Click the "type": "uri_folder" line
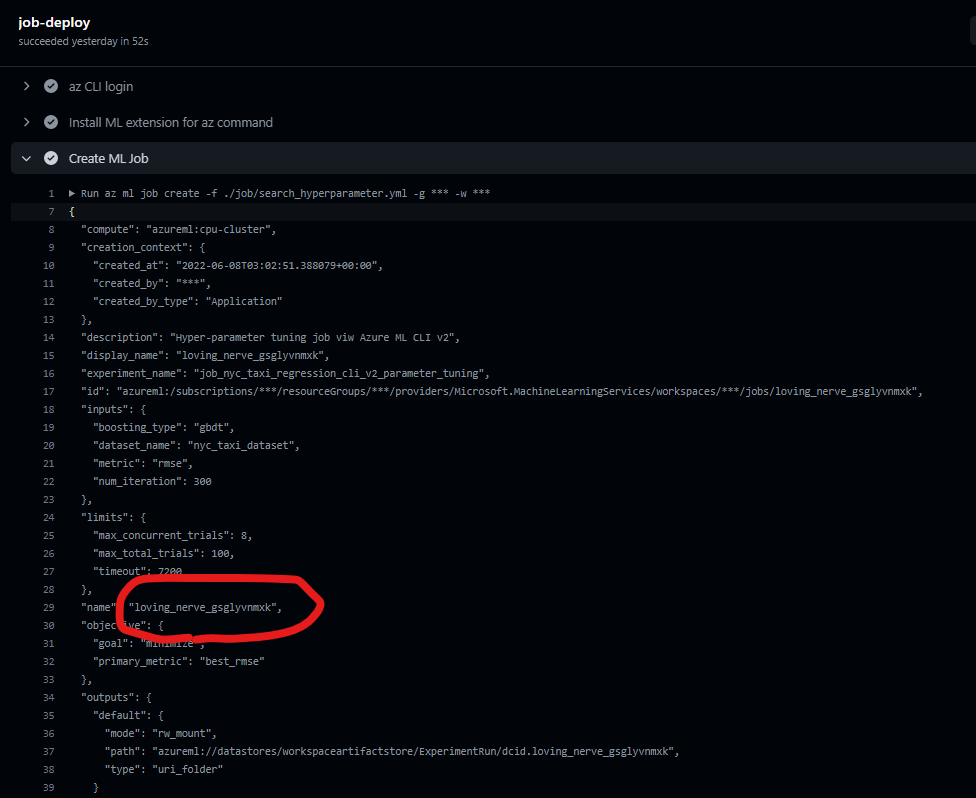976x798 pixels. (x=164, y=770)
